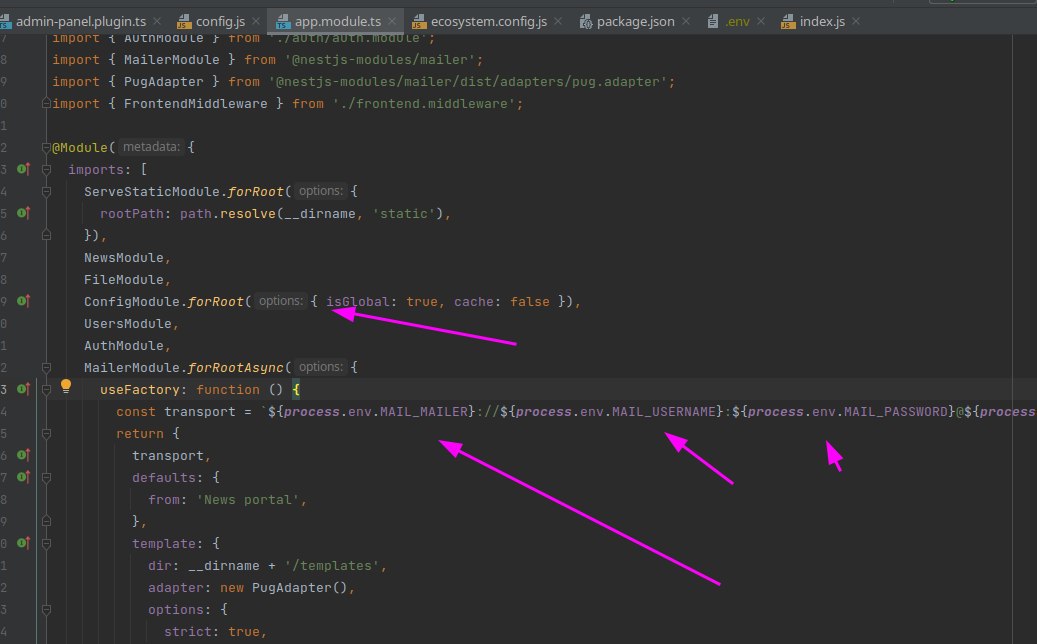
Task: Click the options hint in ConfigModule.forRoot
Action: pos(281,301)
